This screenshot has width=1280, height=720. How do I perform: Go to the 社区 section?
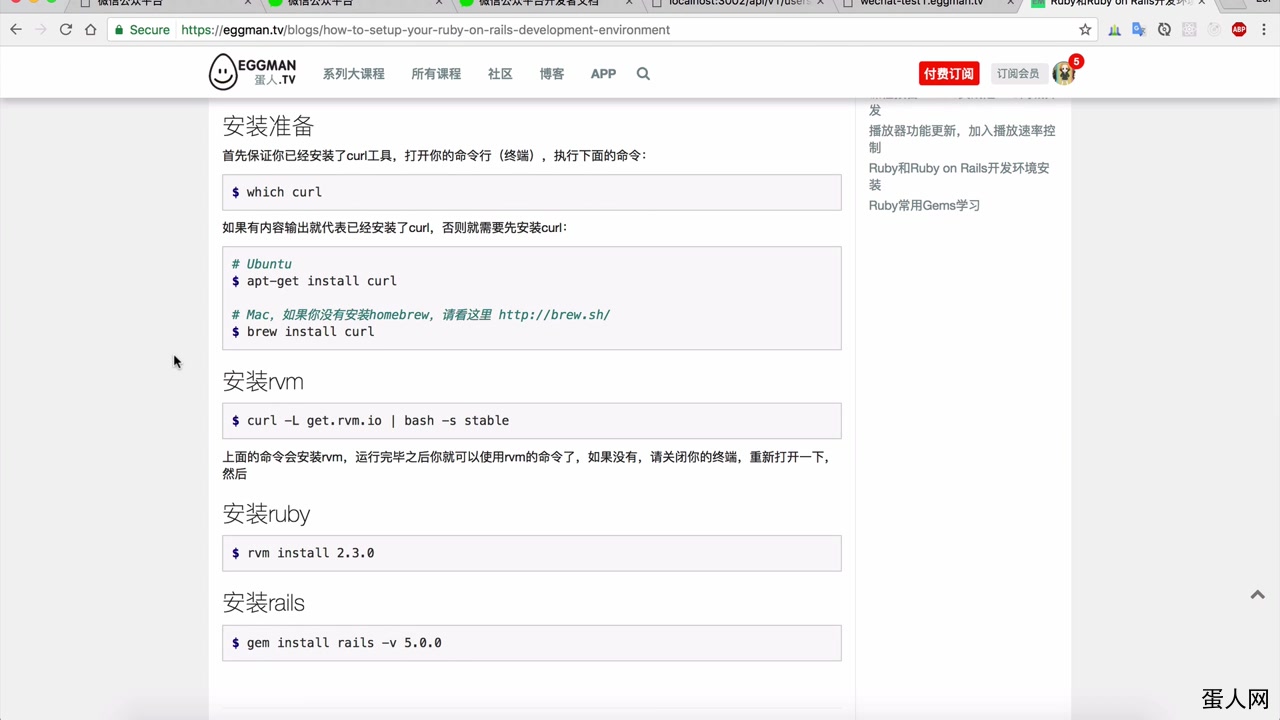[x=500, y=74]
